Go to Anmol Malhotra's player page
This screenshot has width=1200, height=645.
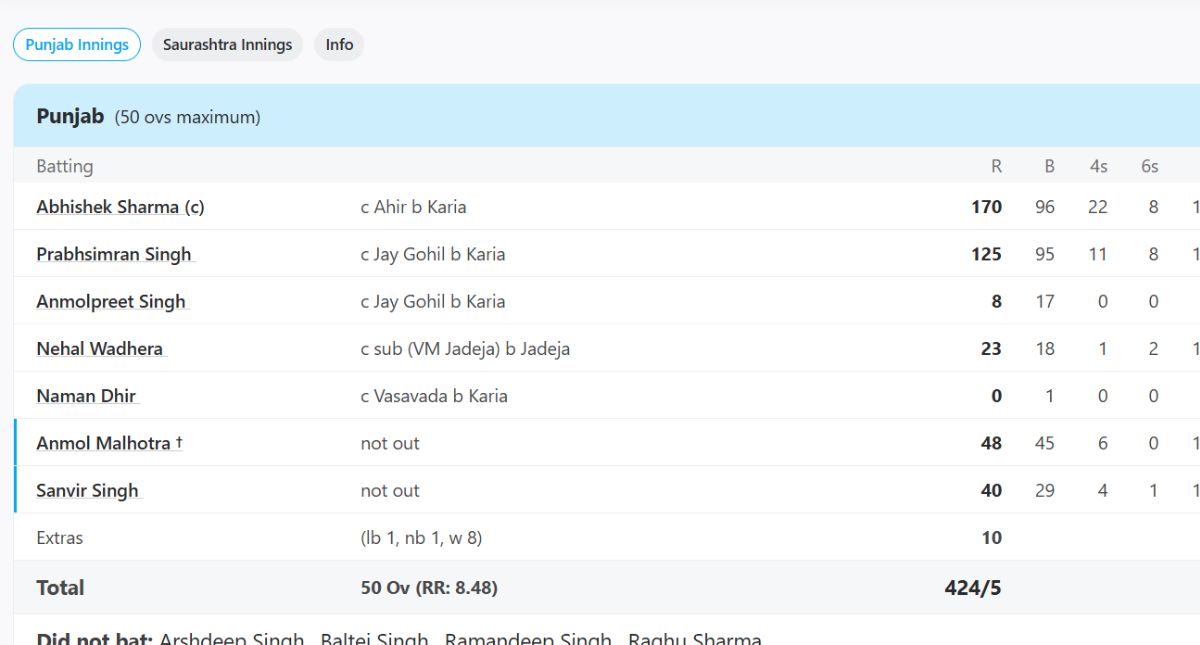[110, 443]
